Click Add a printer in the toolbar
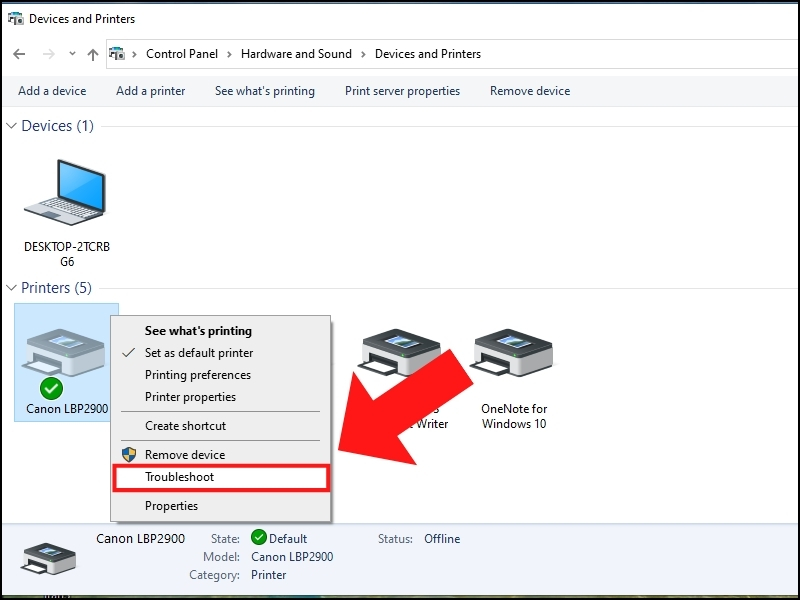This screenshot has height=600, width=800. [x=151, y=91]
